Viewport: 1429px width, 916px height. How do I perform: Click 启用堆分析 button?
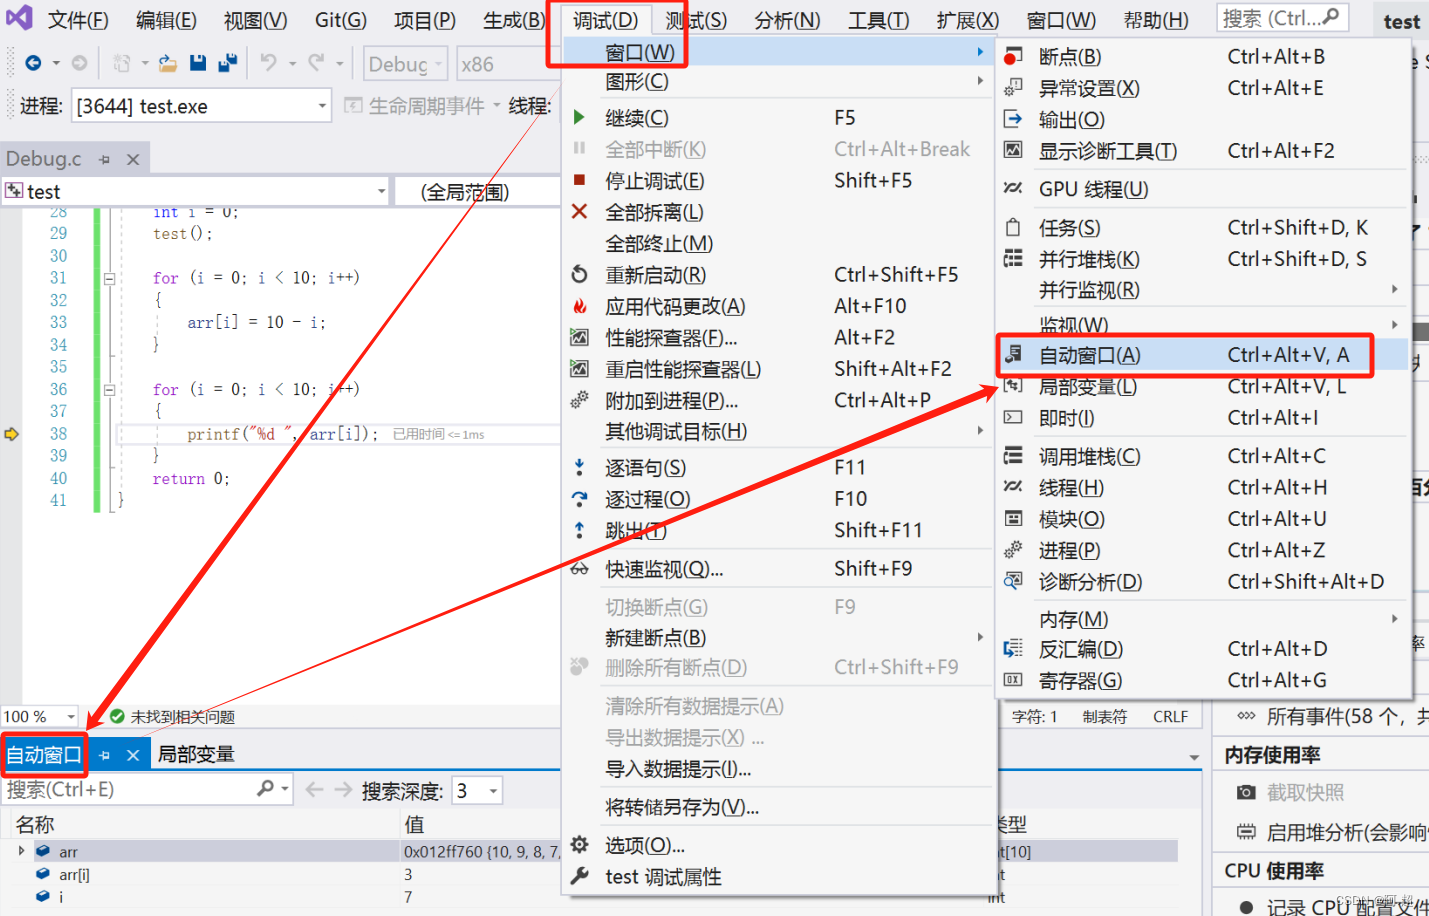point(1332,832)
